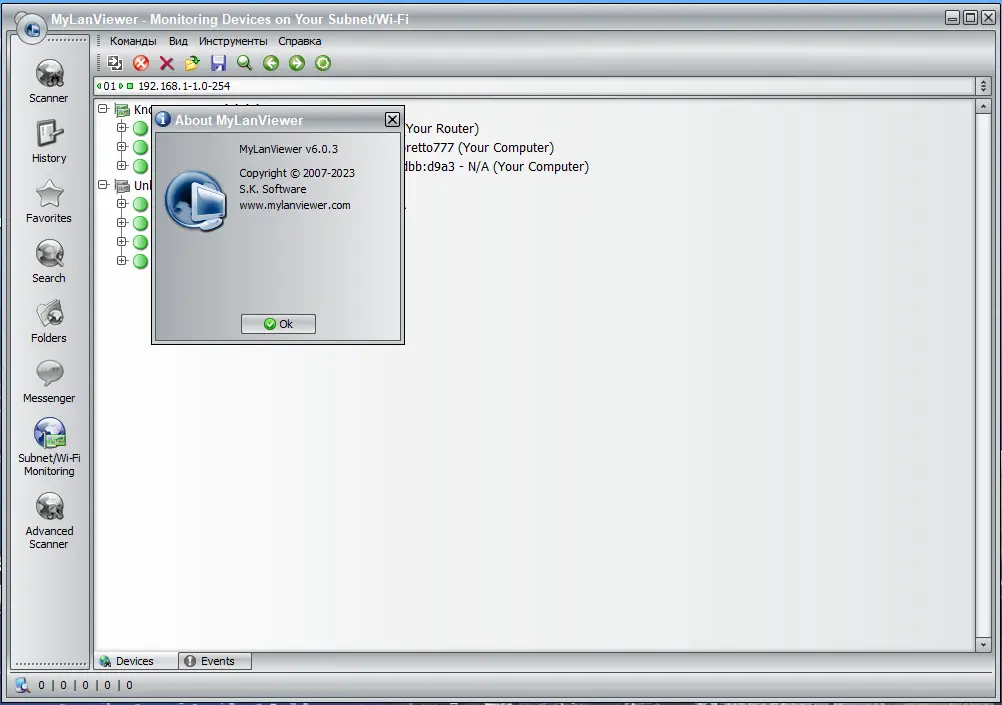Click the MyLanViewer logo button in title bar
The height and width of the screenshot is (705, 1002).
click(x=31, y=28)
